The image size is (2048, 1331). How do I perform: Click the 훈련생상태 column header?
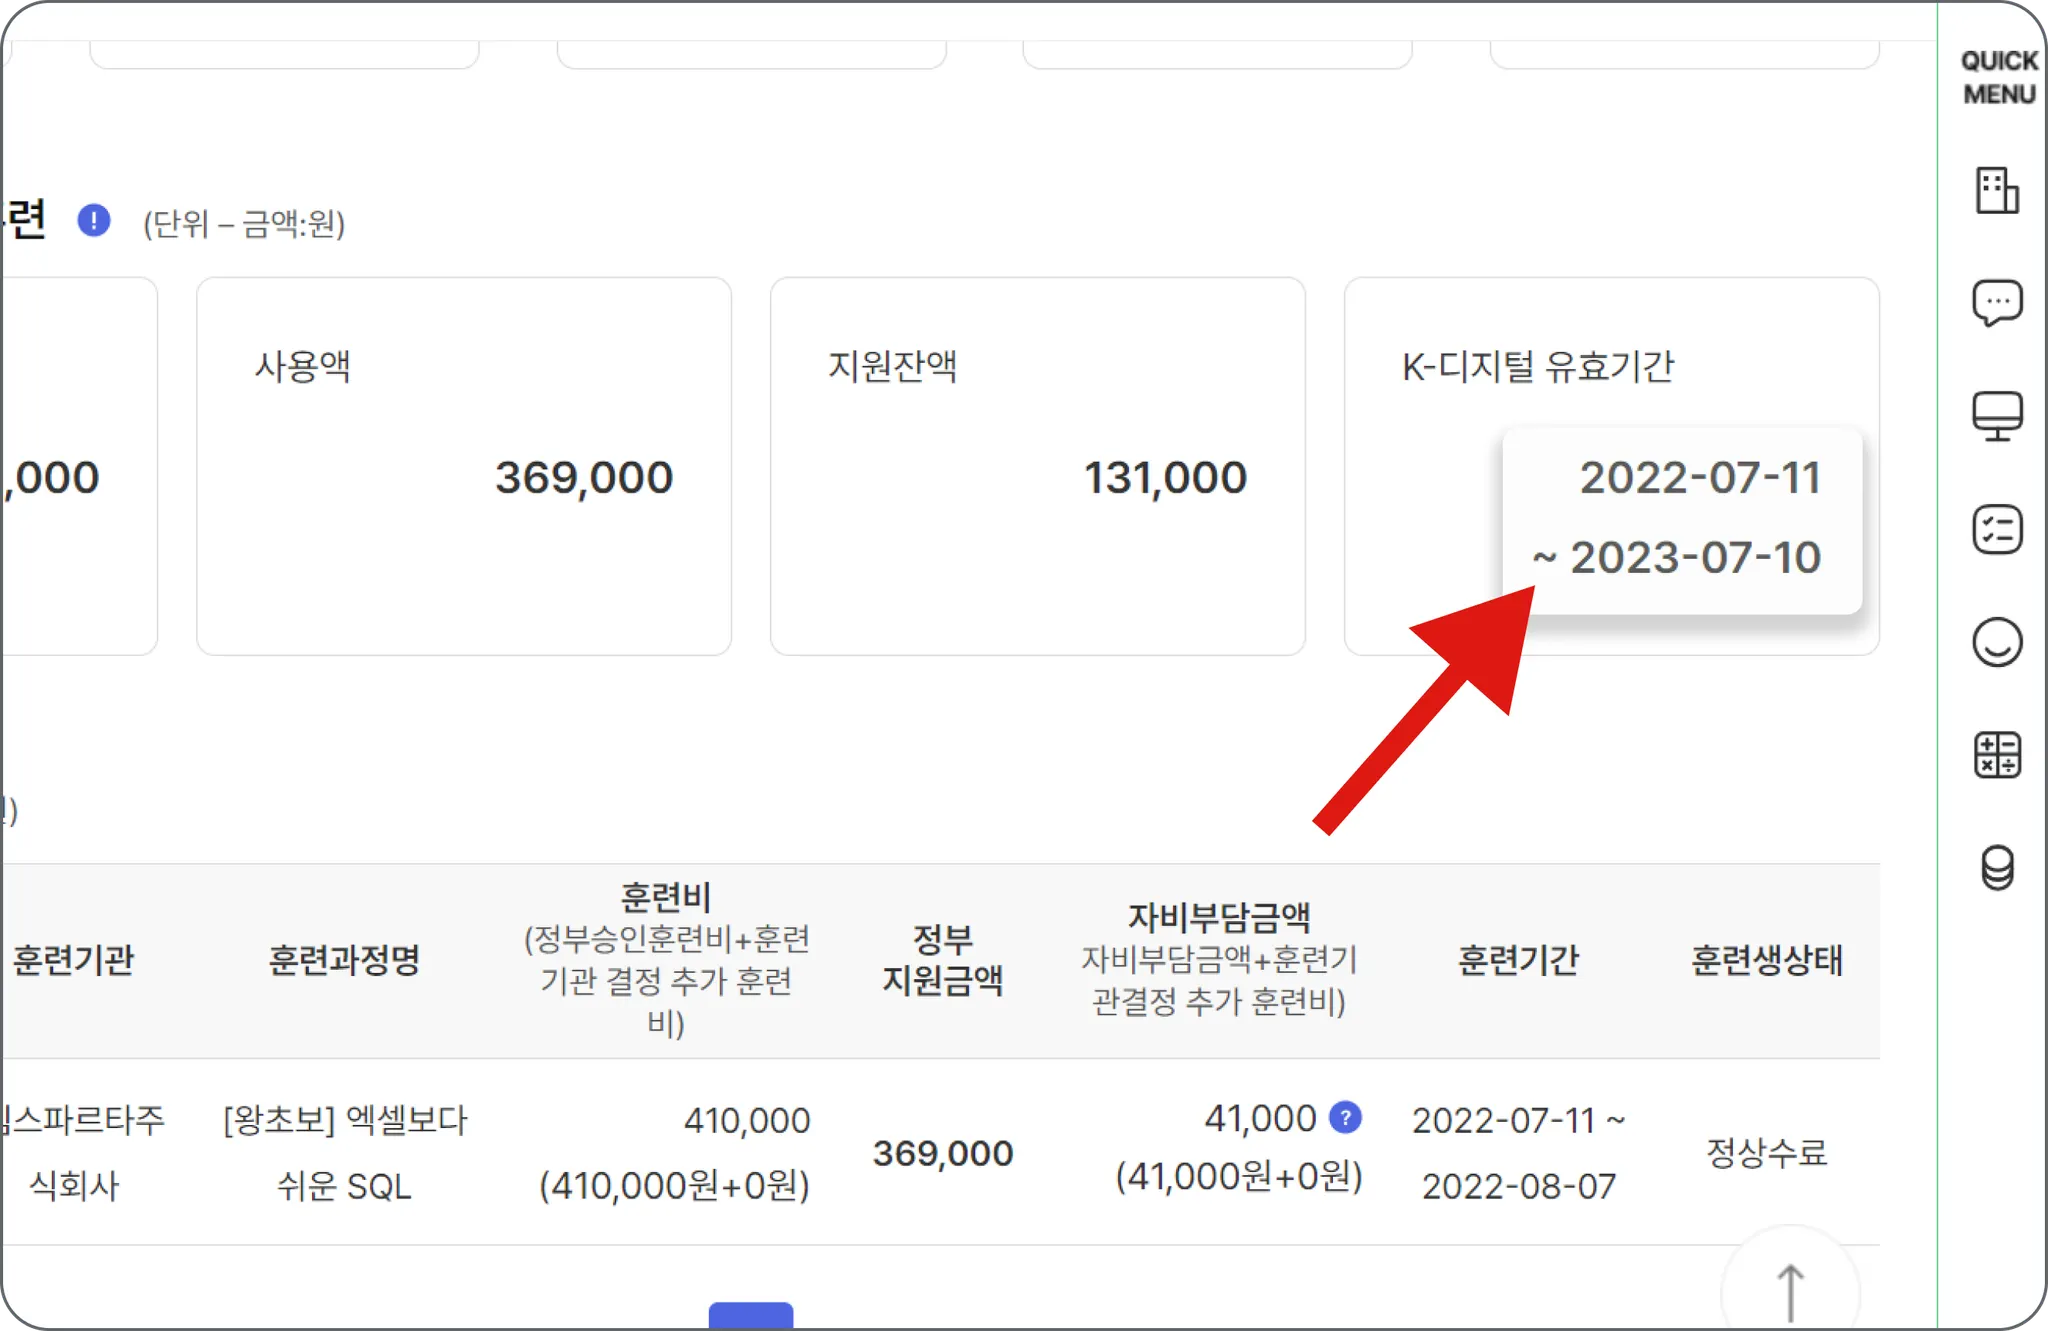1766,960
